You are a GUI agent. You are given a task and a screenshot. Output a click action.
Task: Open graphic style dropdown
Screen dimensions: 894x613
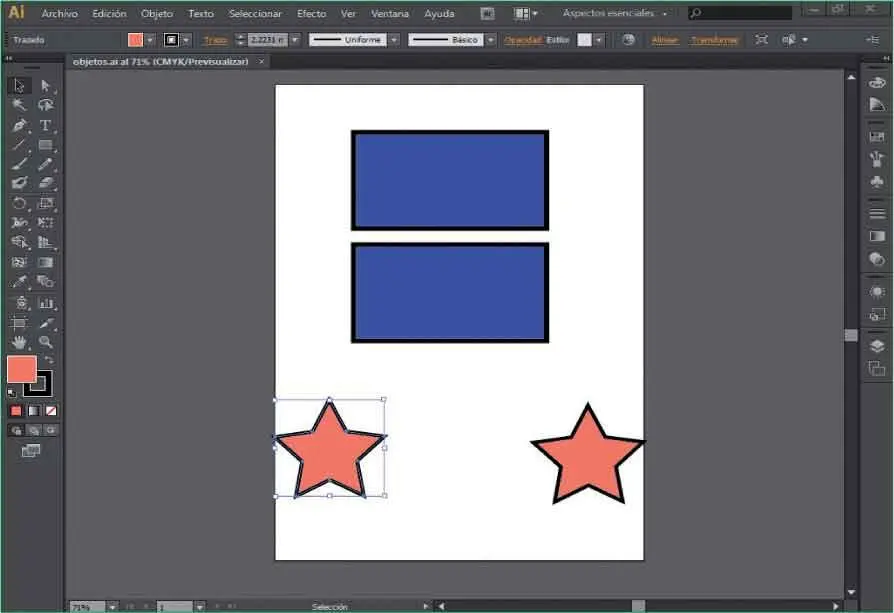point(598,40)
